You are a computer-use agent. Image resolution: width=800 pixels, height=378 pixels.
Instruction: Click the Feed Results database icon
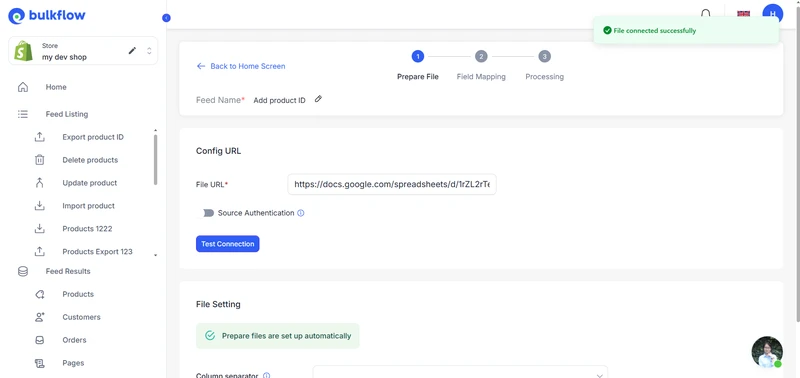tap(23, 271)
